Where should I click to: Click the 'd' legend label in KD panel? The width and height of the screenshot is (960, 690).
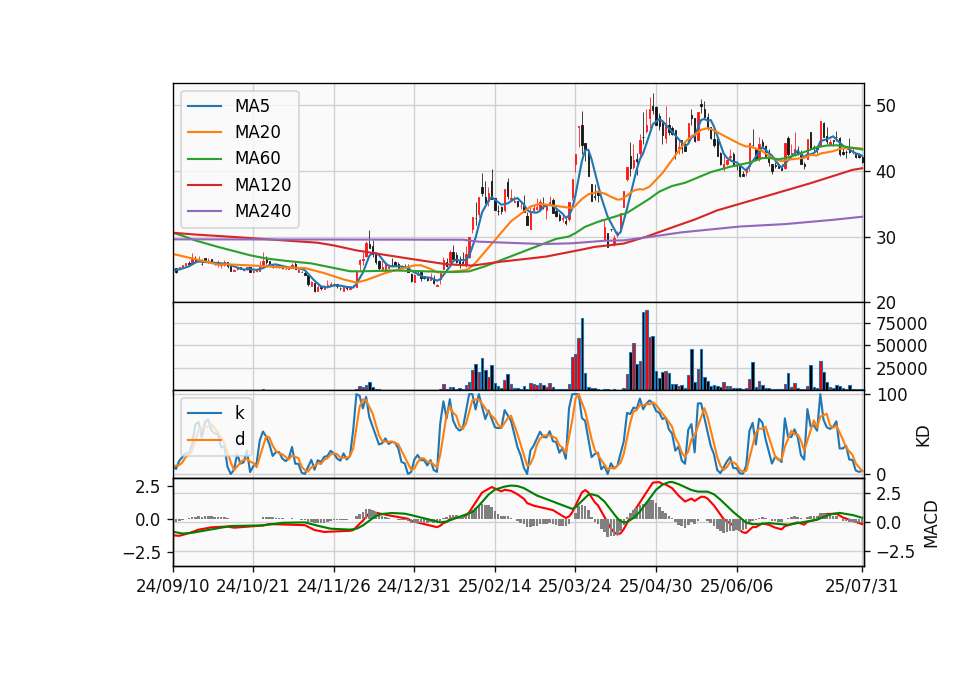pos(239,439)
